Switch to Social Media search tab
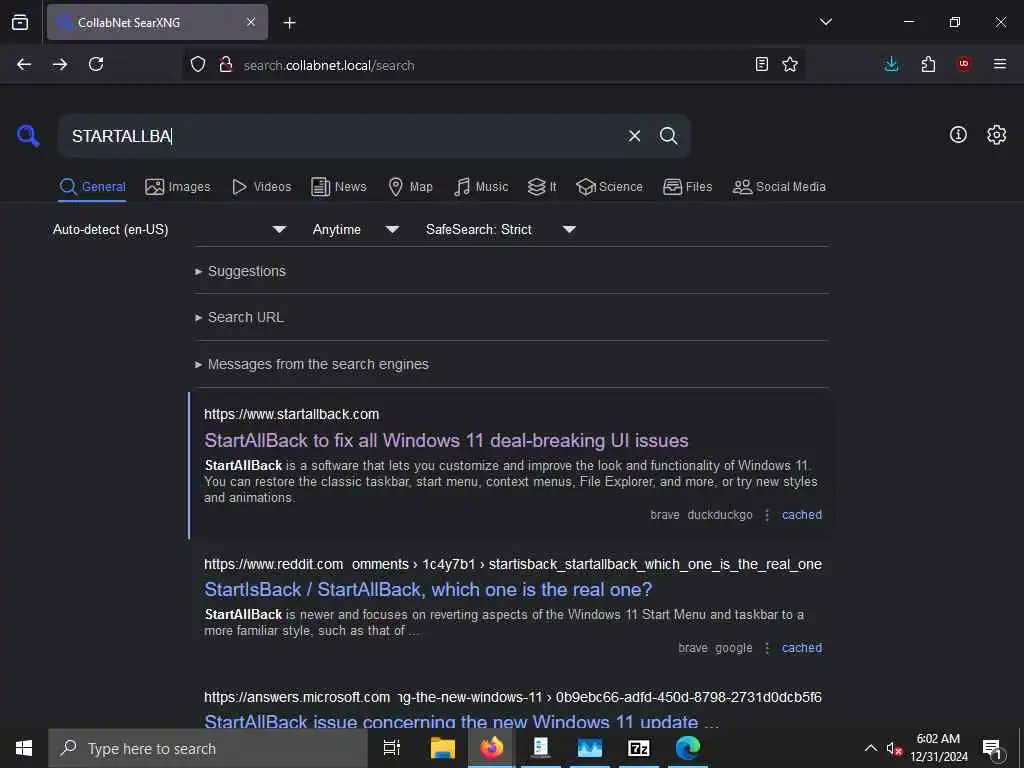The height and width of the screenshot is (768, 1024). 779,187
